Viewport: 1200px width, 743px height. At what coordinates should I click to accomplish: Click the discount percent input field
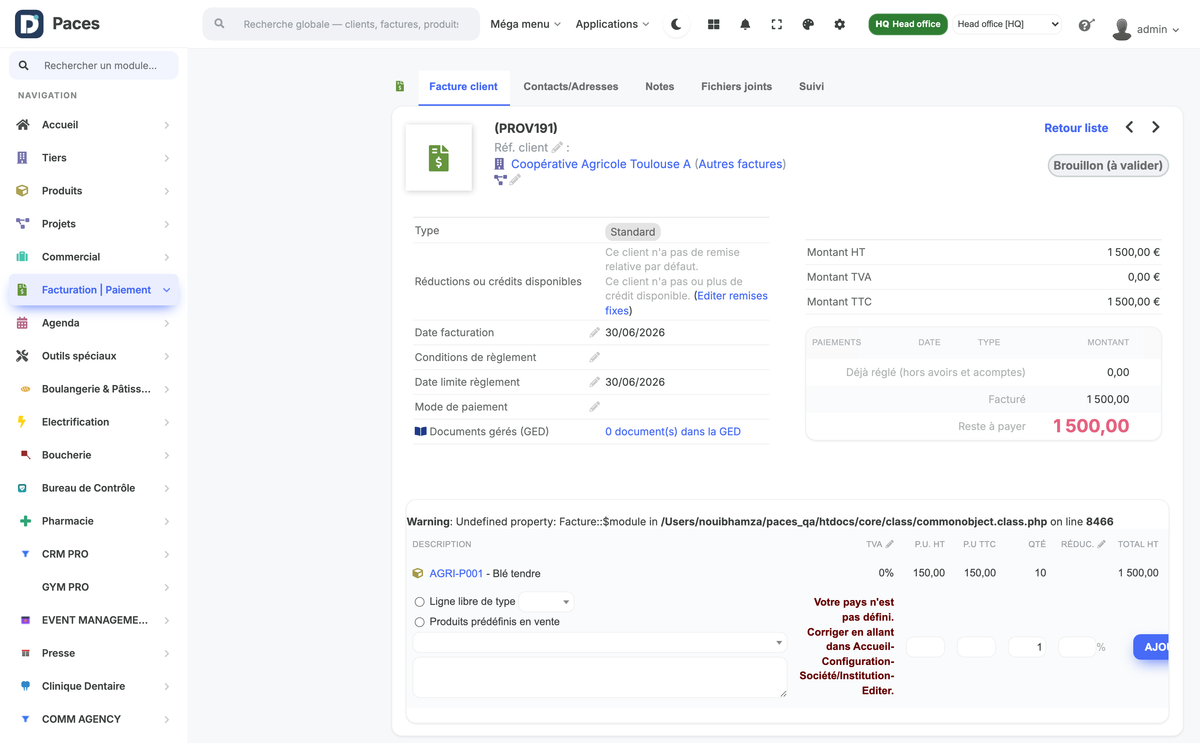(1077, 647)
